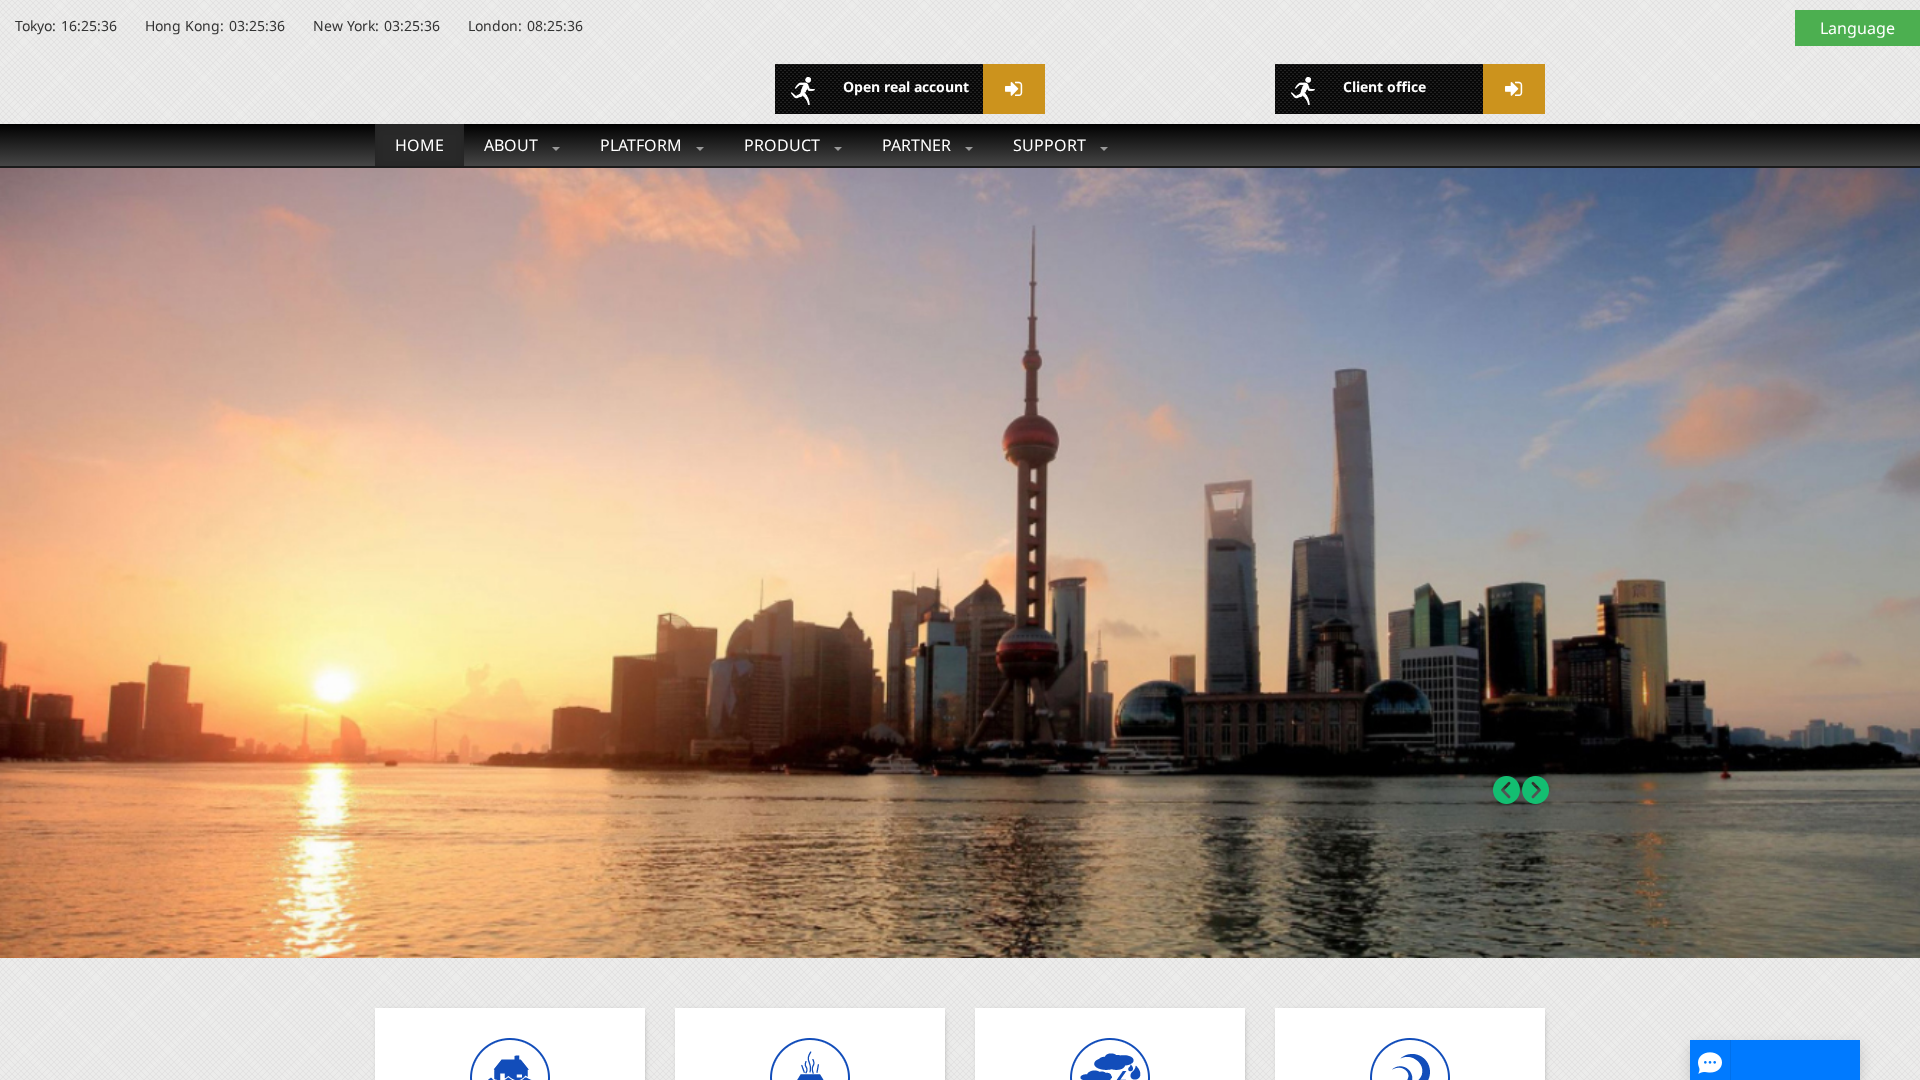Click the login arrow icon next to Client office
This screenshot has width=1920, height=1080.
pos(1513,88)
